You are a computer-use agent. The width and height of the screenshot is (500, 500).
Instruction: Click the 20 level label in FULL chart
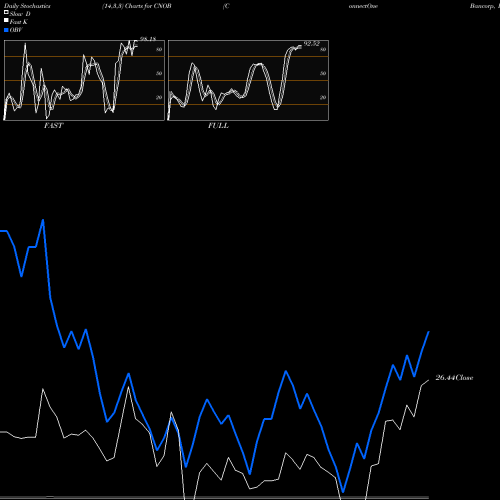click(323, 97)
